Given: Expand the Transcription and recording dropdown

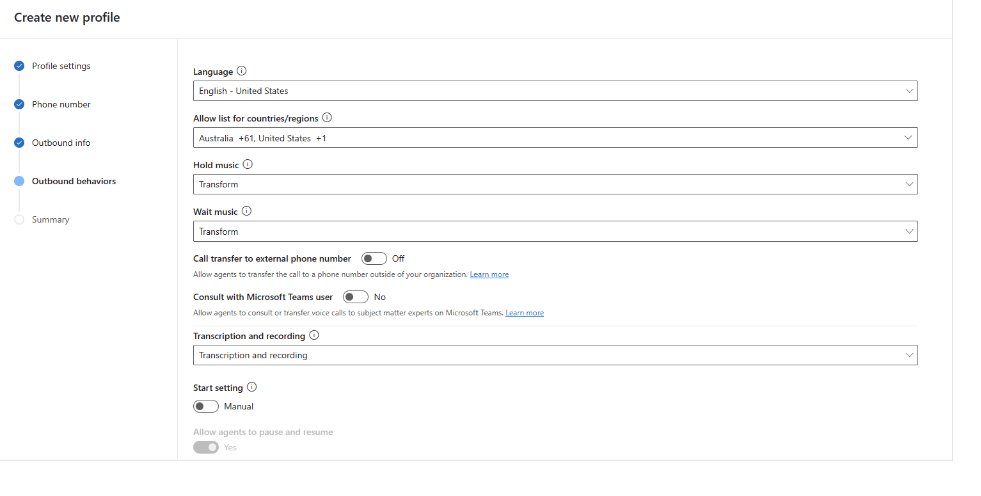Looking at the screenshot, I should click(555, 355).
